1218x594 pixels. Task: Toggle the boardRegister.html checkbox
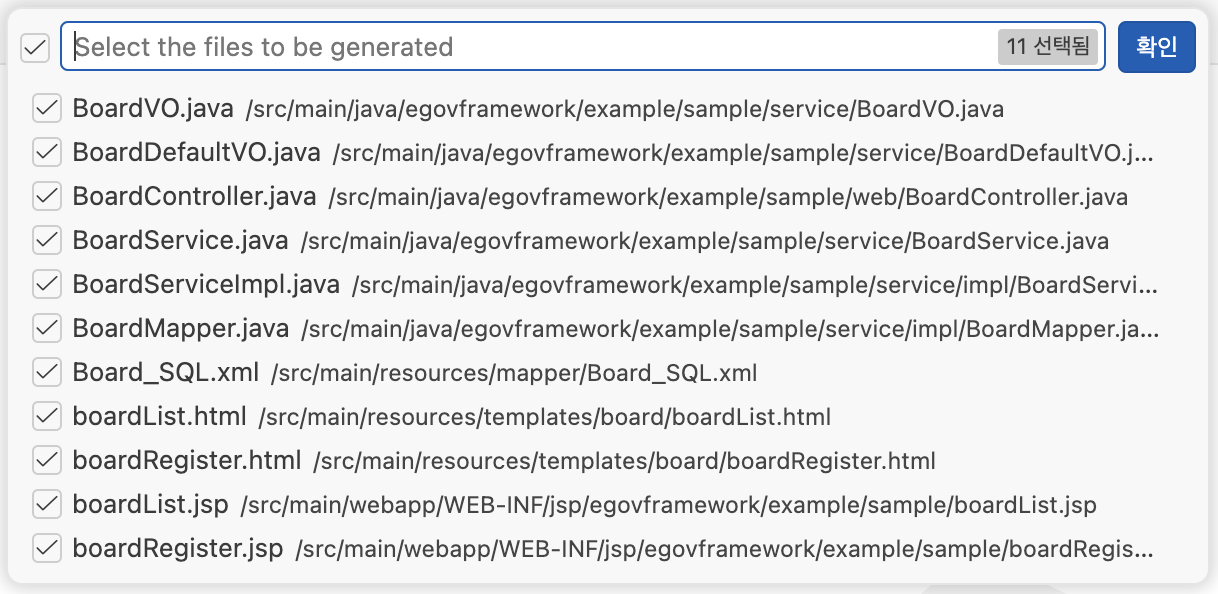tap(47, 460)
